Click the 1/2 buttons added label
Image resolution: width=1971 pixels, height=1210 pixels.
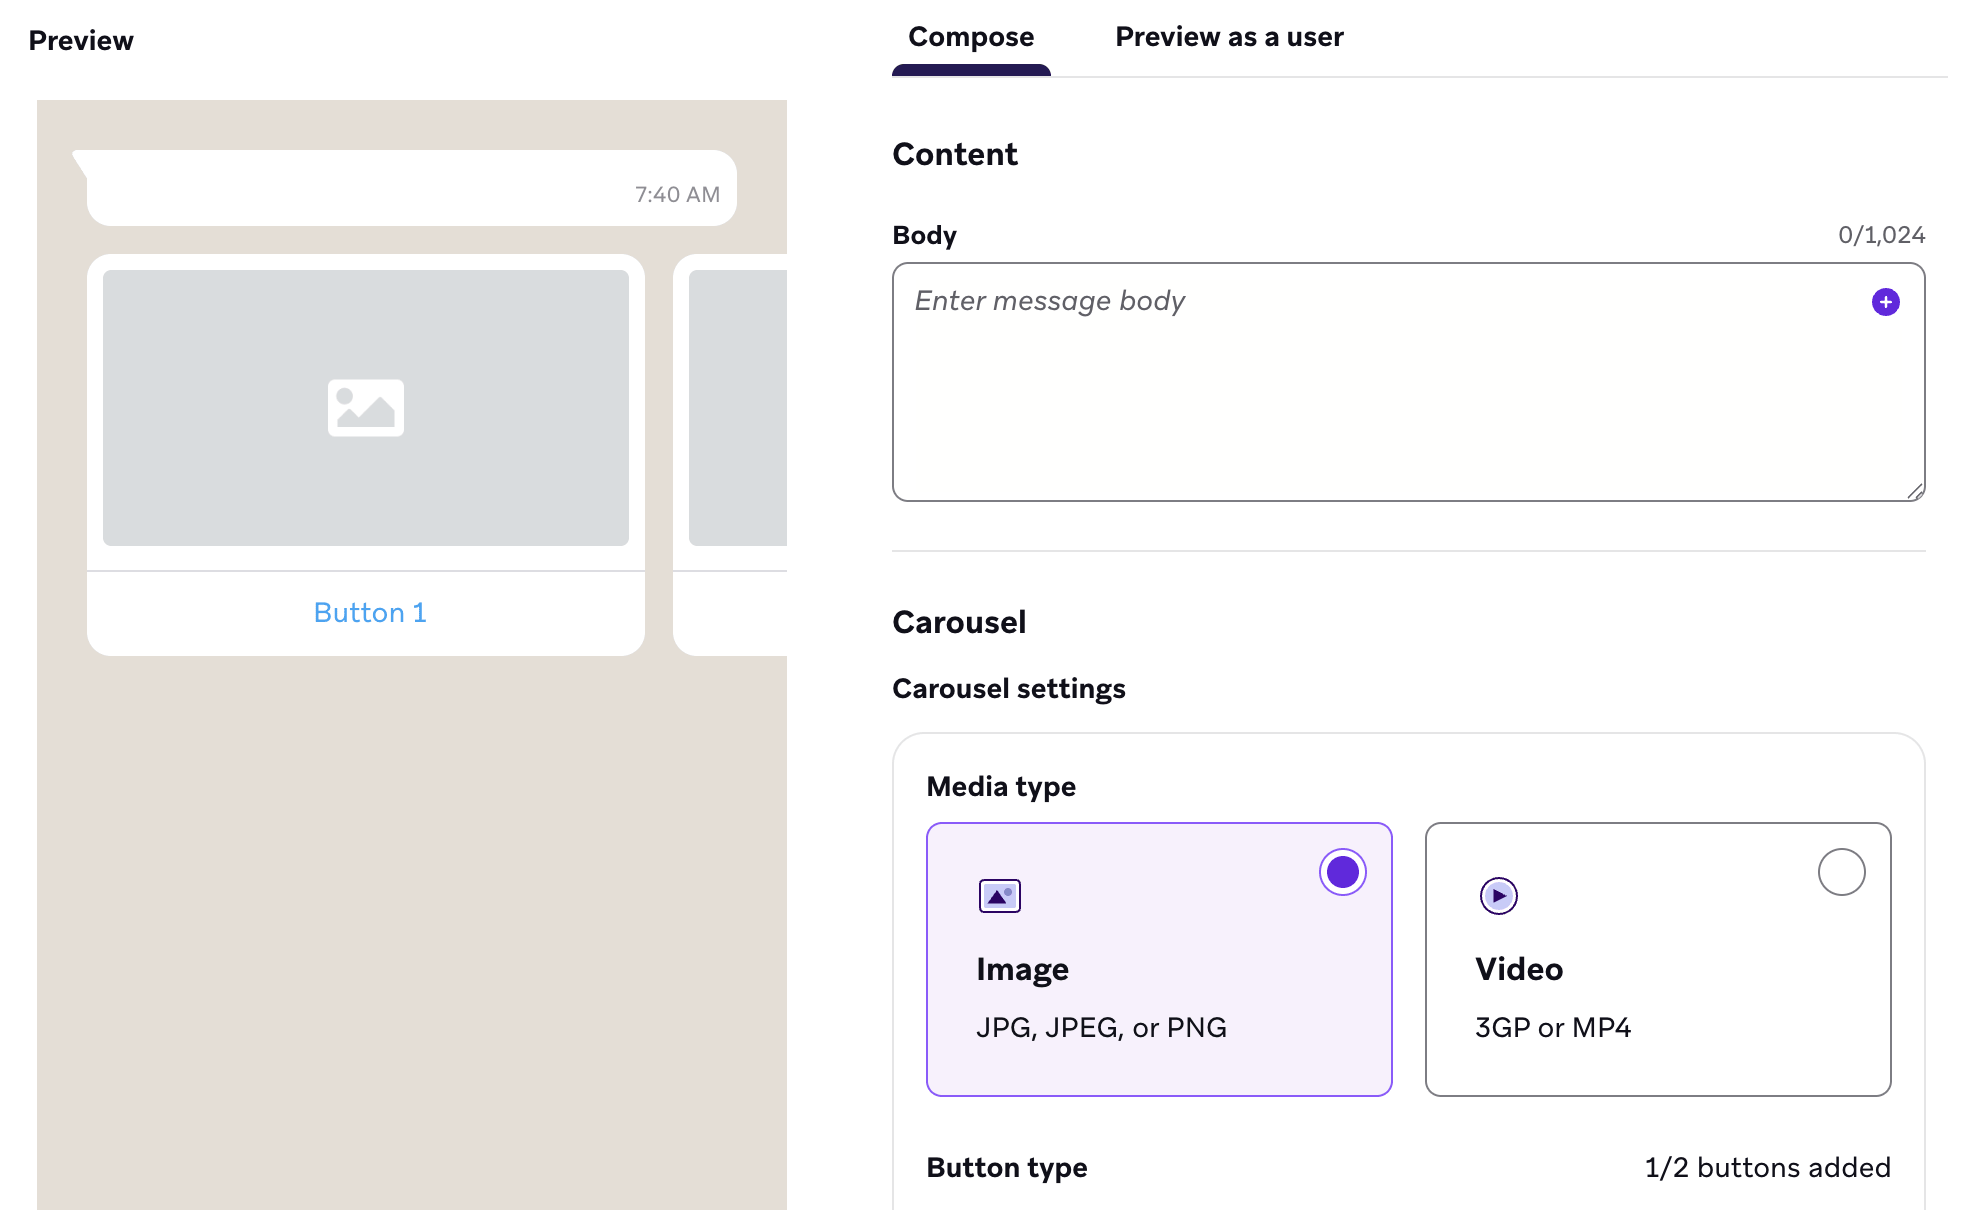point(1766,1166)
